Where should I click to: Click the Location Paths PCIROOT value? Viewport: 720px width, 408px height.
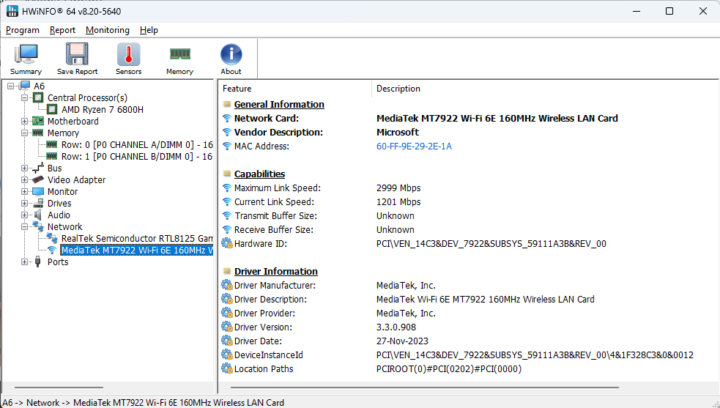pyautogui.click(x=449, y=369)
